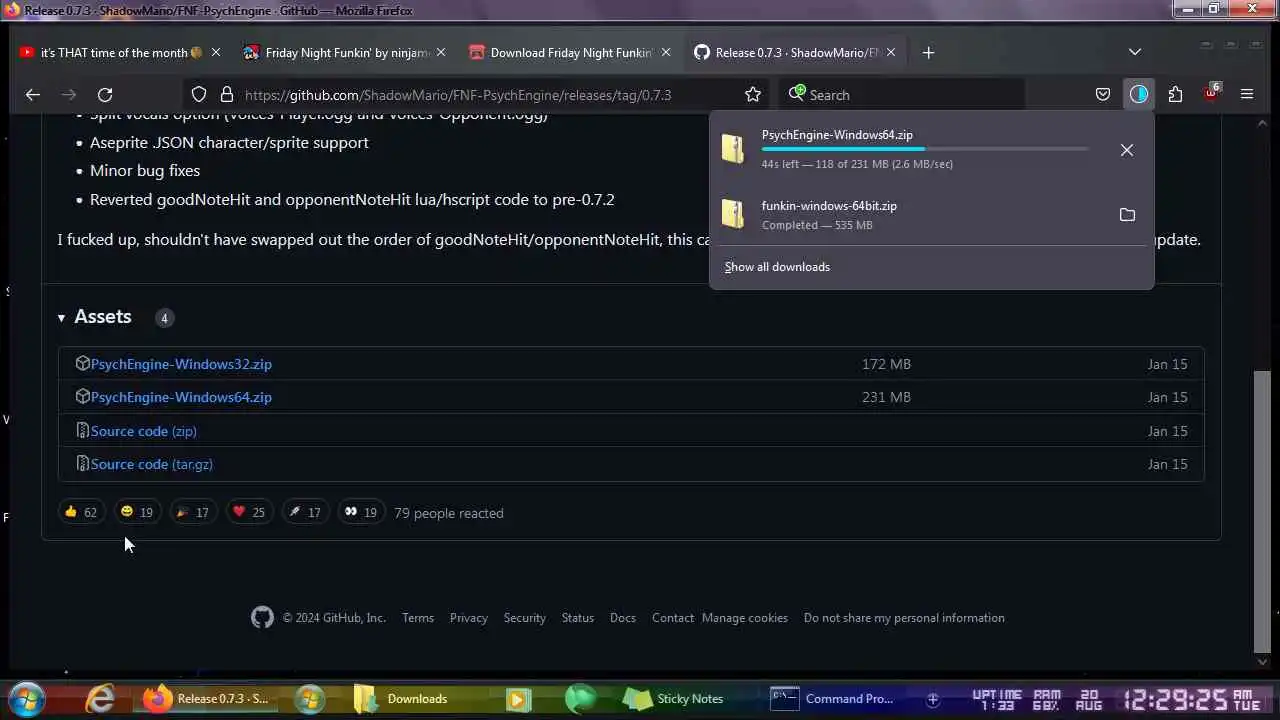Click into the Firefox Search box
The width and height of the screenshot is (1280, 720).
900,95
